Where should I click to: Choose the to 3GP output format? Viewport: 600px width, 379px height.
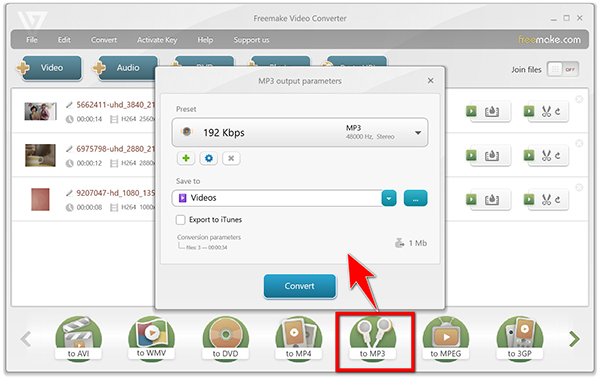tap(520, 338)
